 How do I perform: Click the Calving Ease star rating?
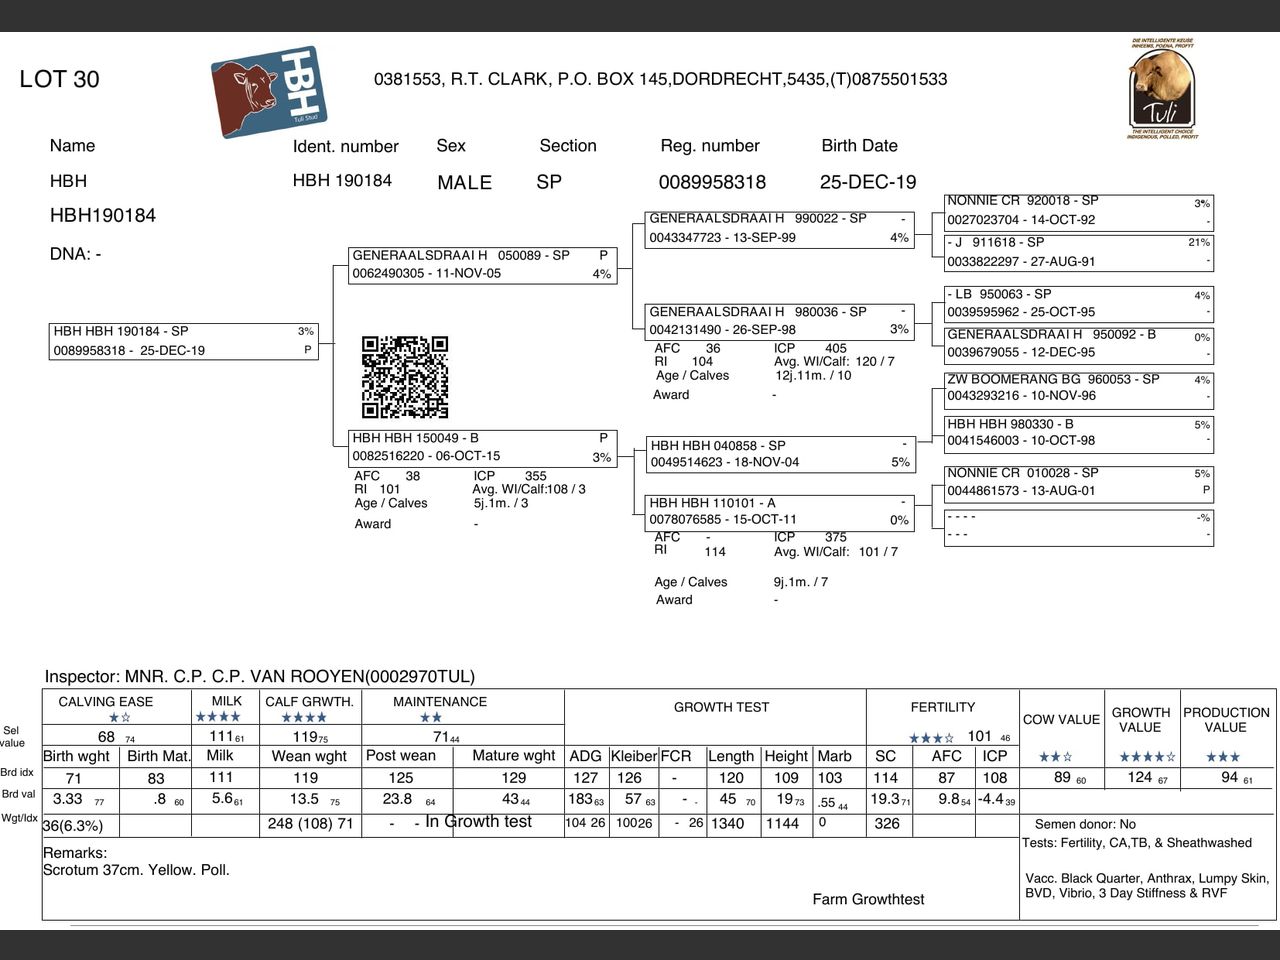(x=119, y=718)
